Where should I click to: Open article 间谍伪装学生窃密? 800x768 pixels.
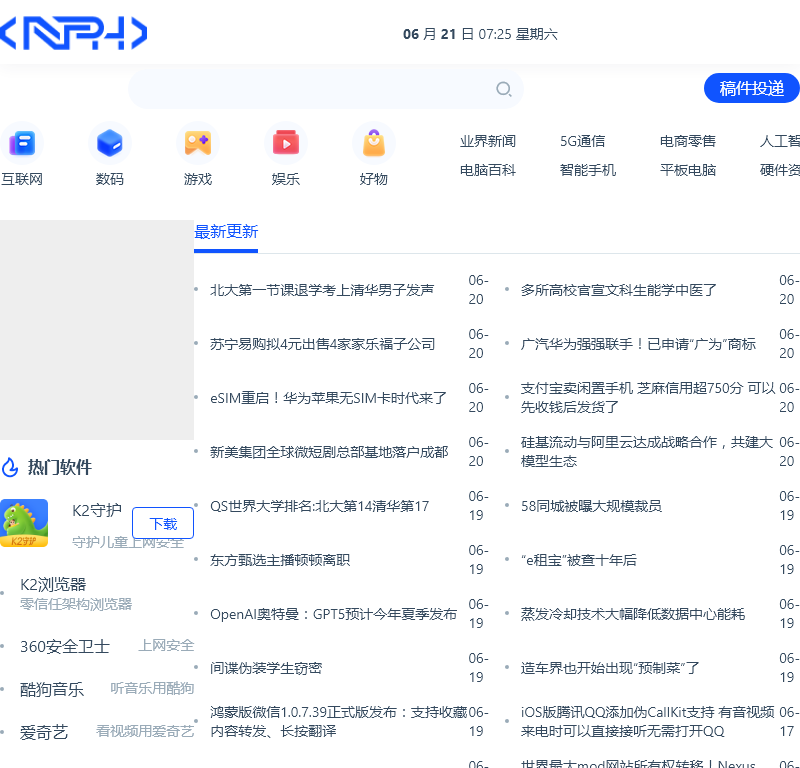click(x=266, y=668)
